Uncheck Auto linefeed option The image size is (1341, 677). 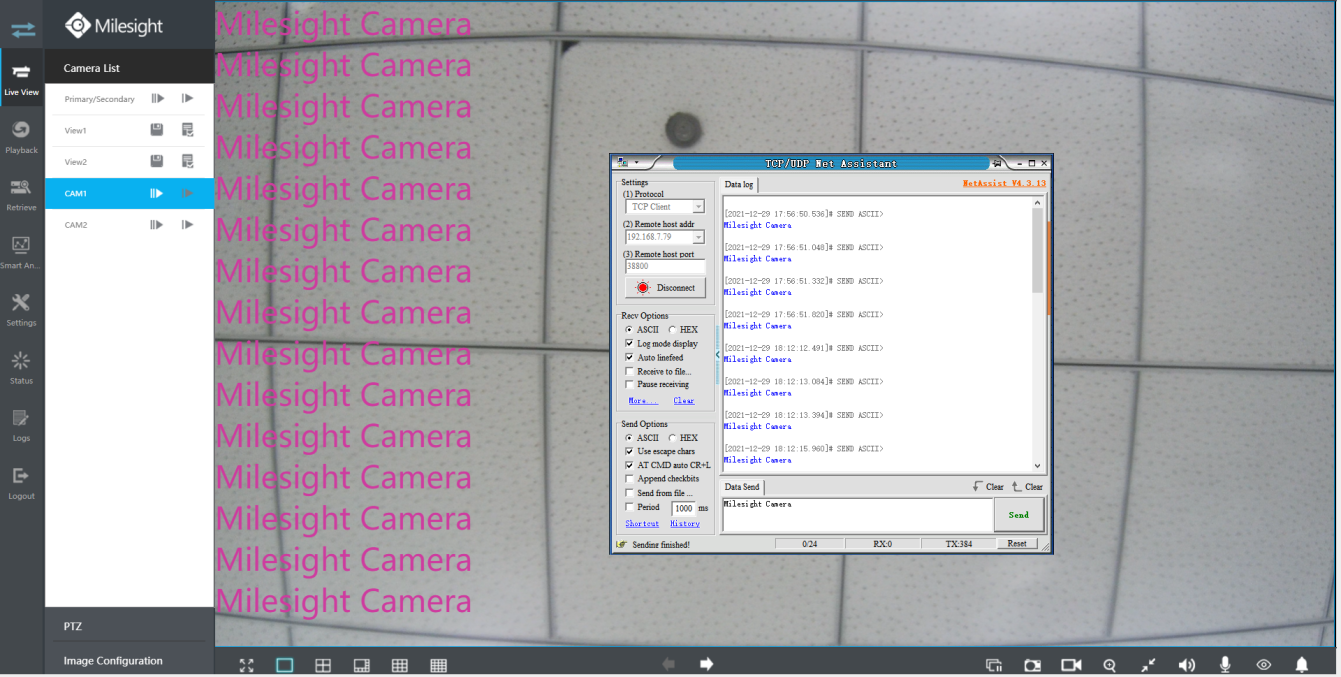(629, 357)
